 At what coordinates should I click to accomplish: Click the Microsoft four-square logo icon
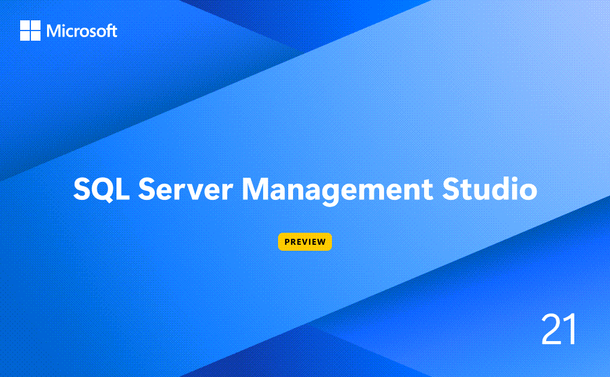pyautogui.click(x=30, y=30)
